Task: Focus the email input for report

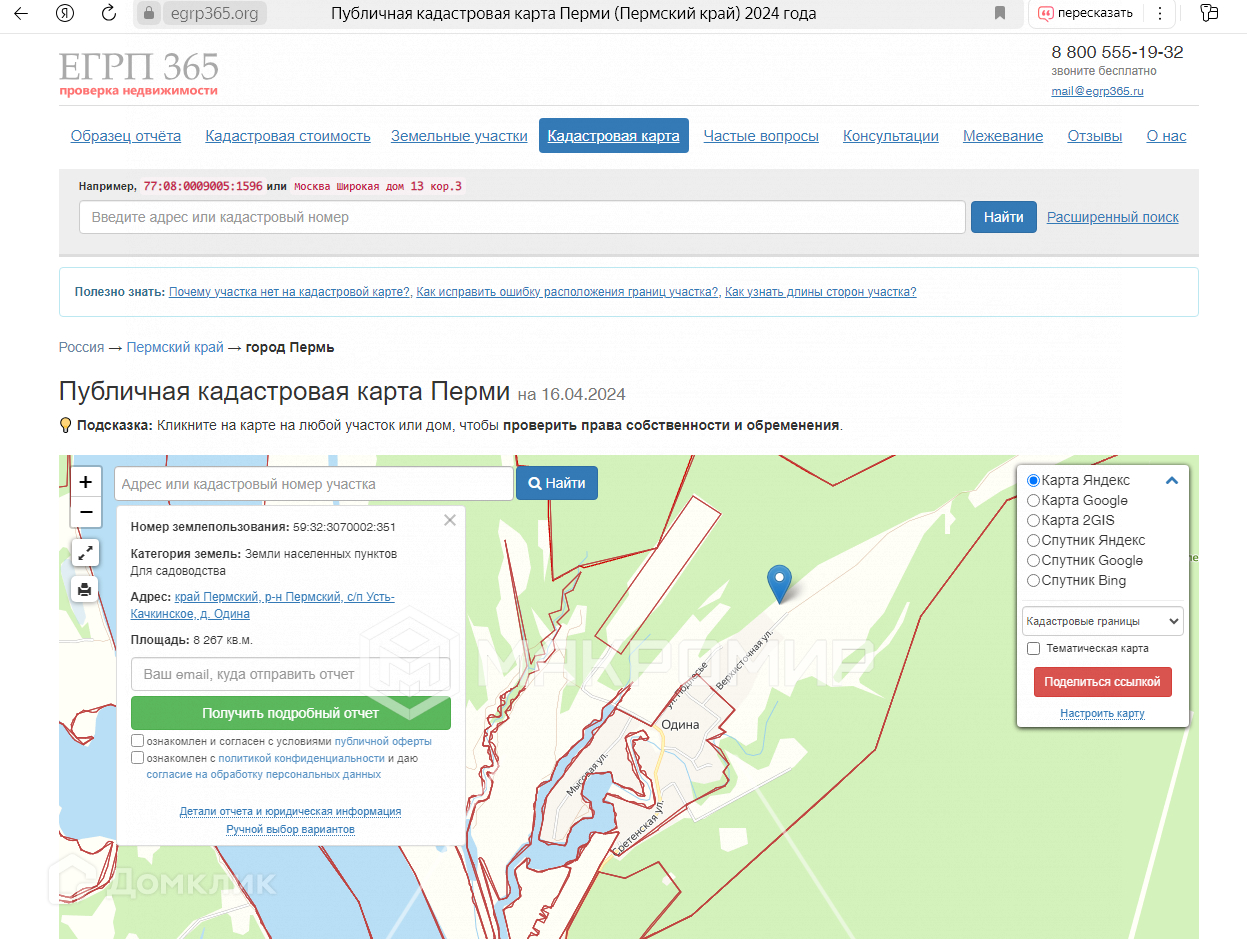Action: (291, 674)
